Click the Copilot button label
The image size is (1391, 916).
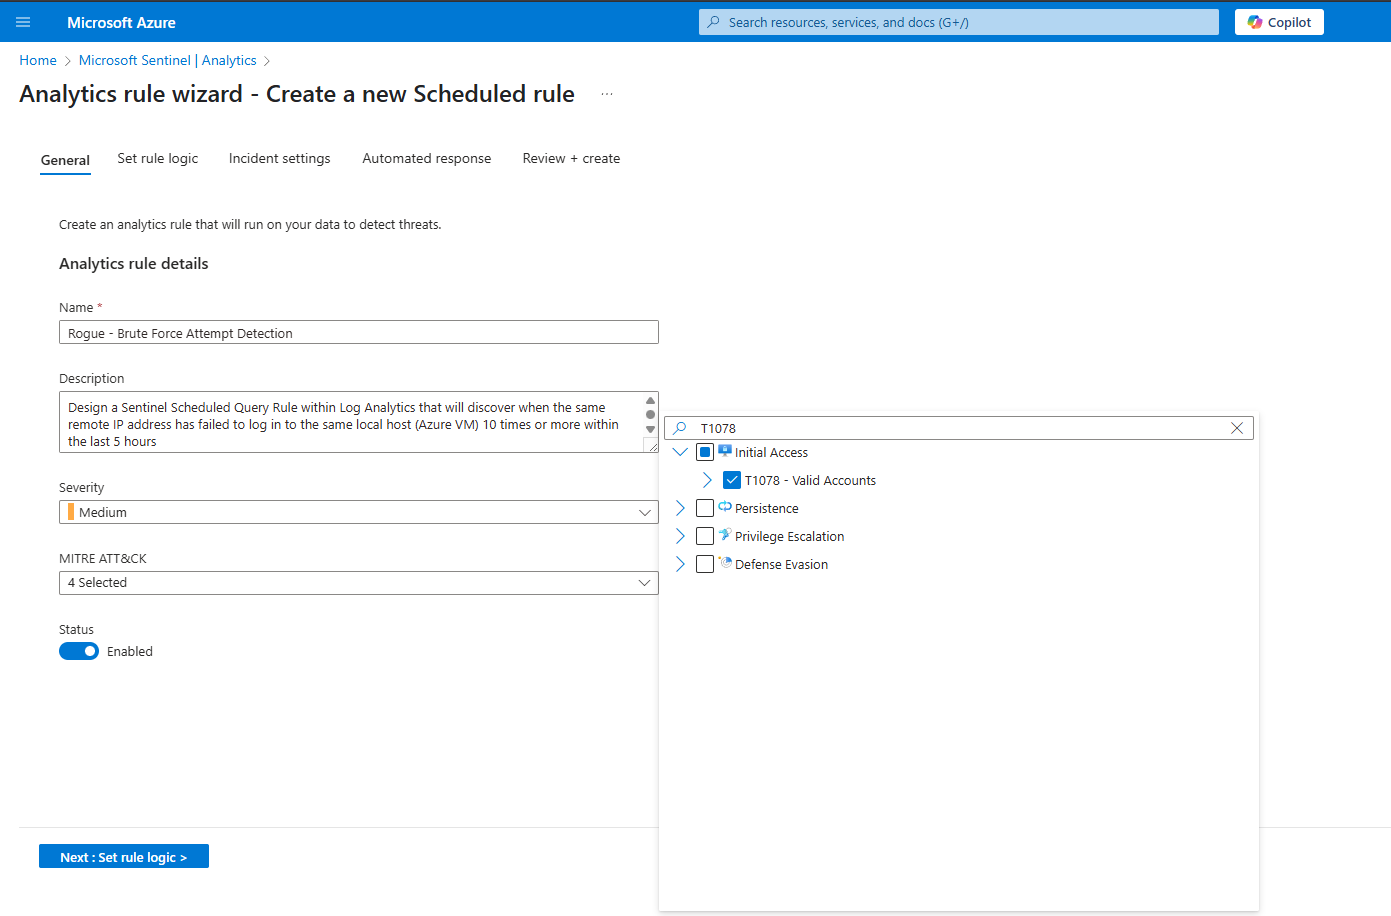tap(1289, 22)
